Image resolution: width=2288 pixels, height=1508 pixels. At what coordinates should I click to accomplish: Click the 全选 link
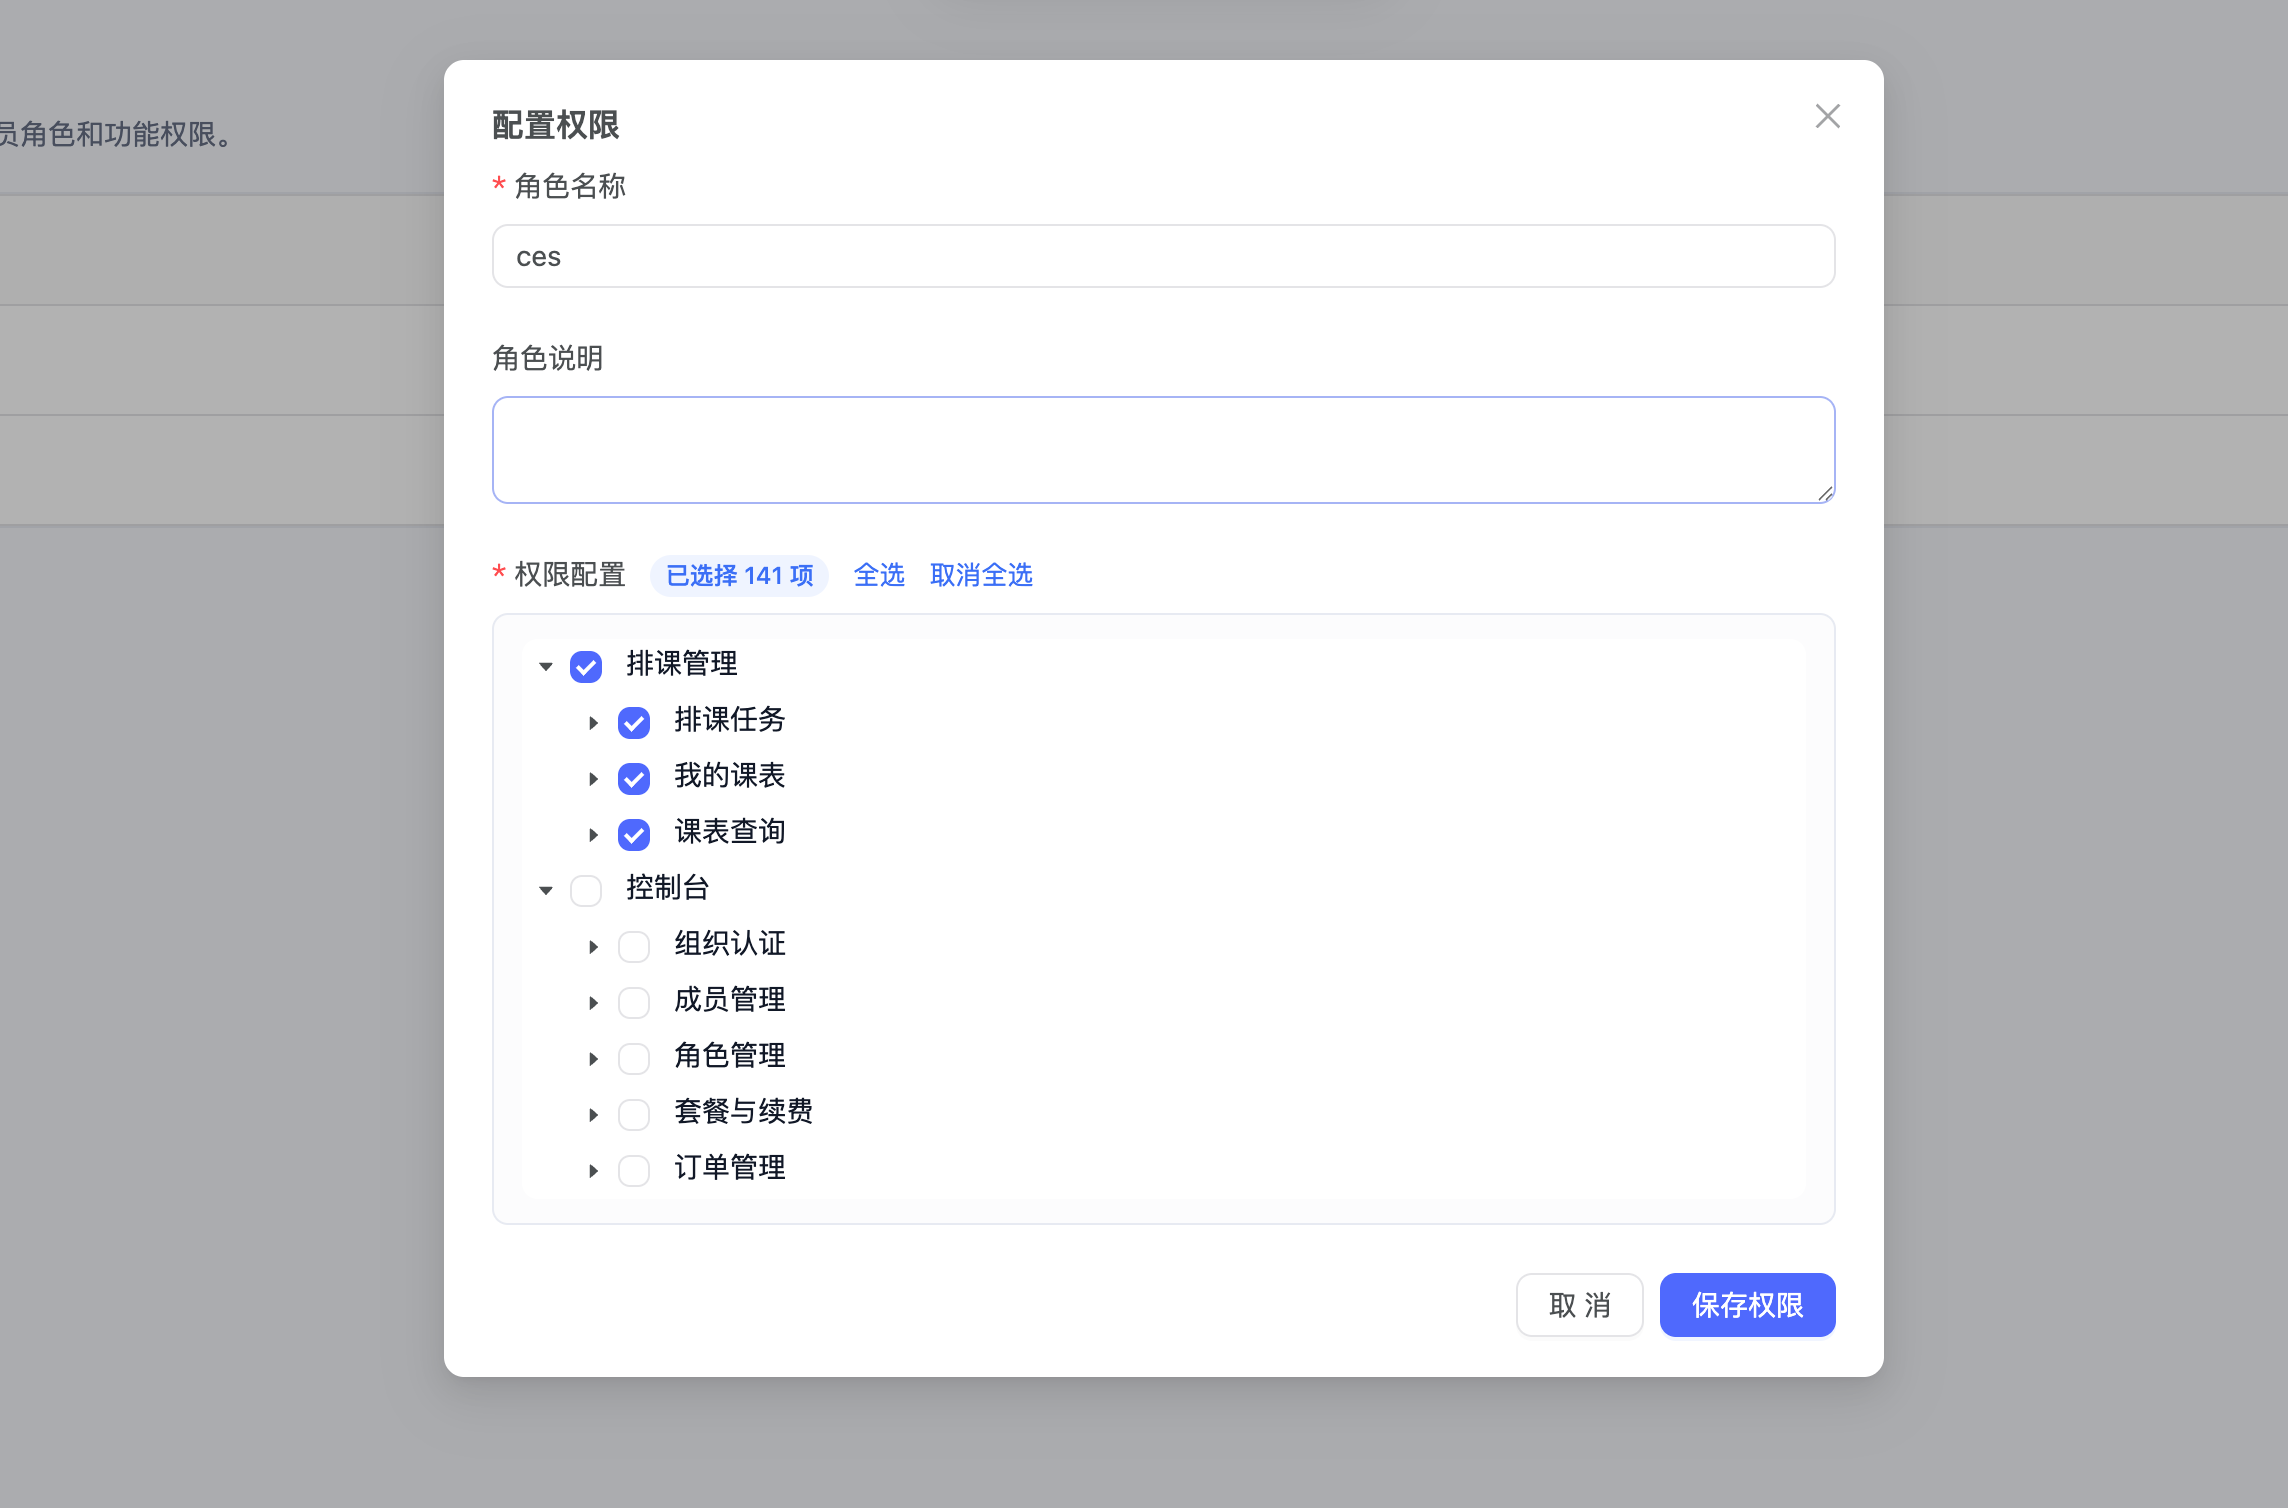(879, 575)
